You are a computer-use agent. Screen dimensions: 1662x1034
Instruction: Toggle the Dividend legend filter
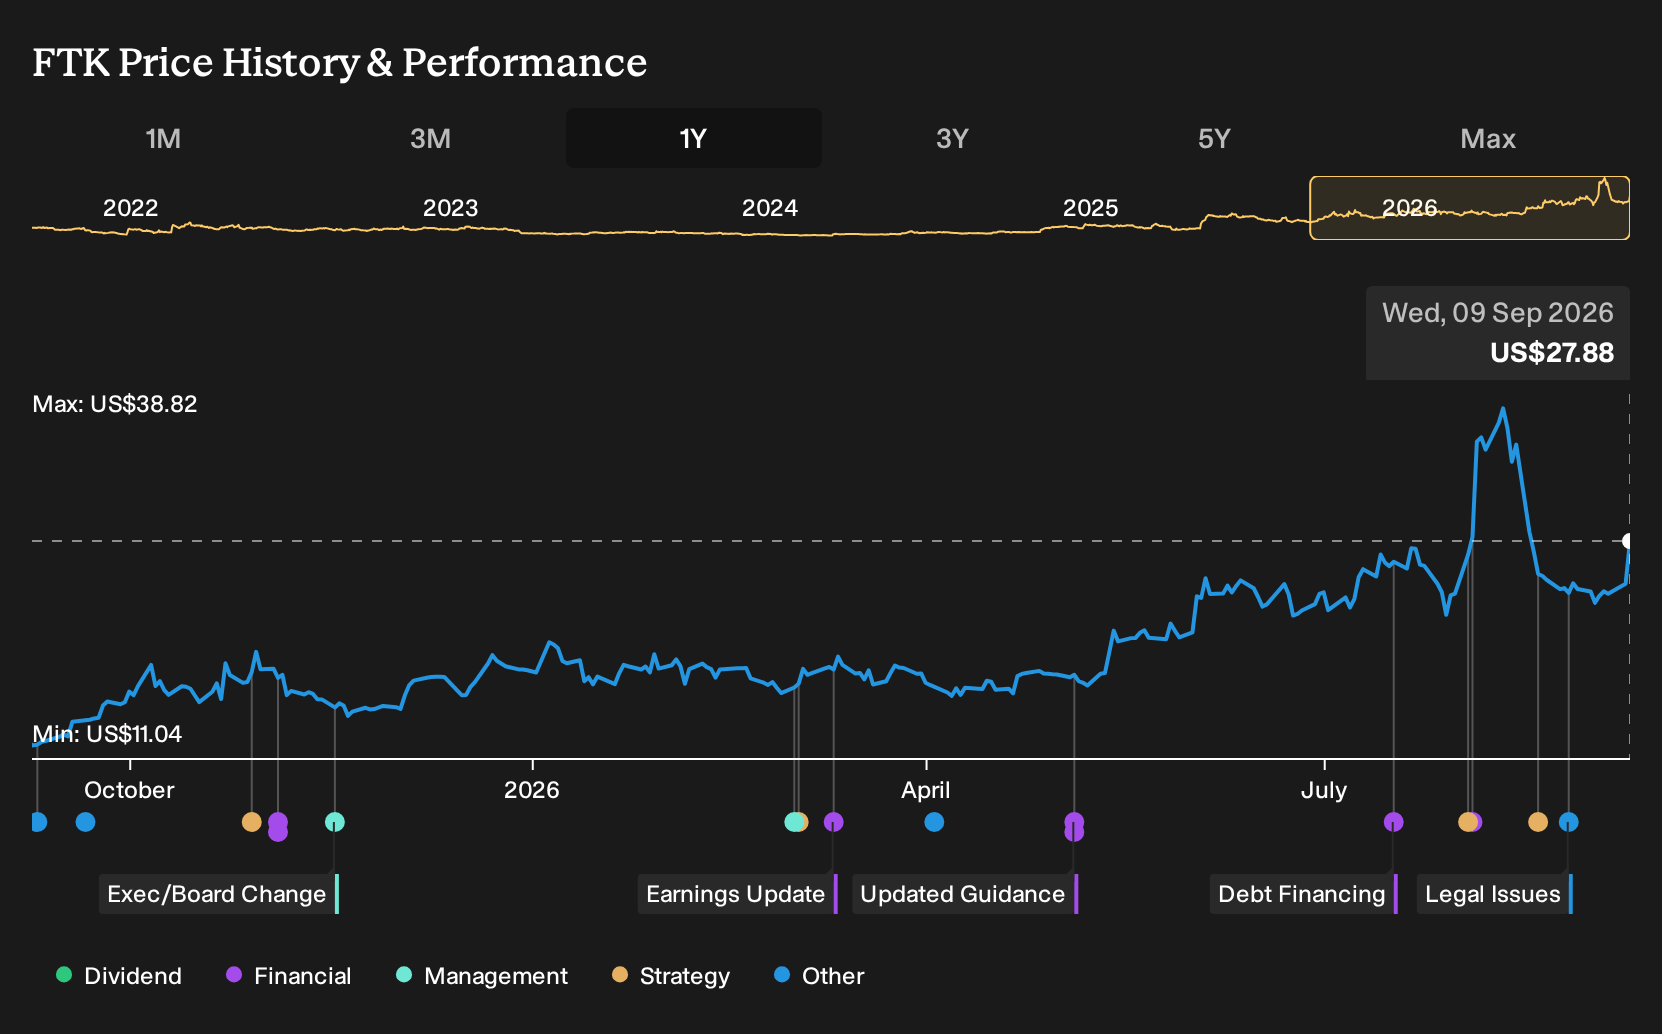[x=119, y=976]
